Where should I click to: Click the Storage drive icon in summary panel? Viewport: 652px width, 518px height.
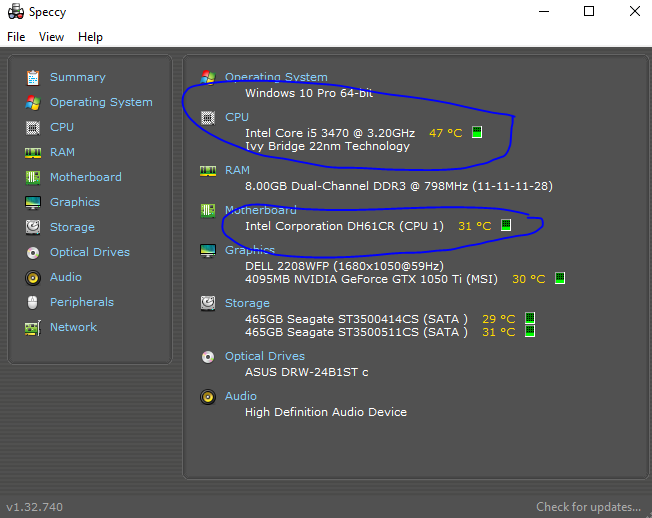click(x=208, y=303)
